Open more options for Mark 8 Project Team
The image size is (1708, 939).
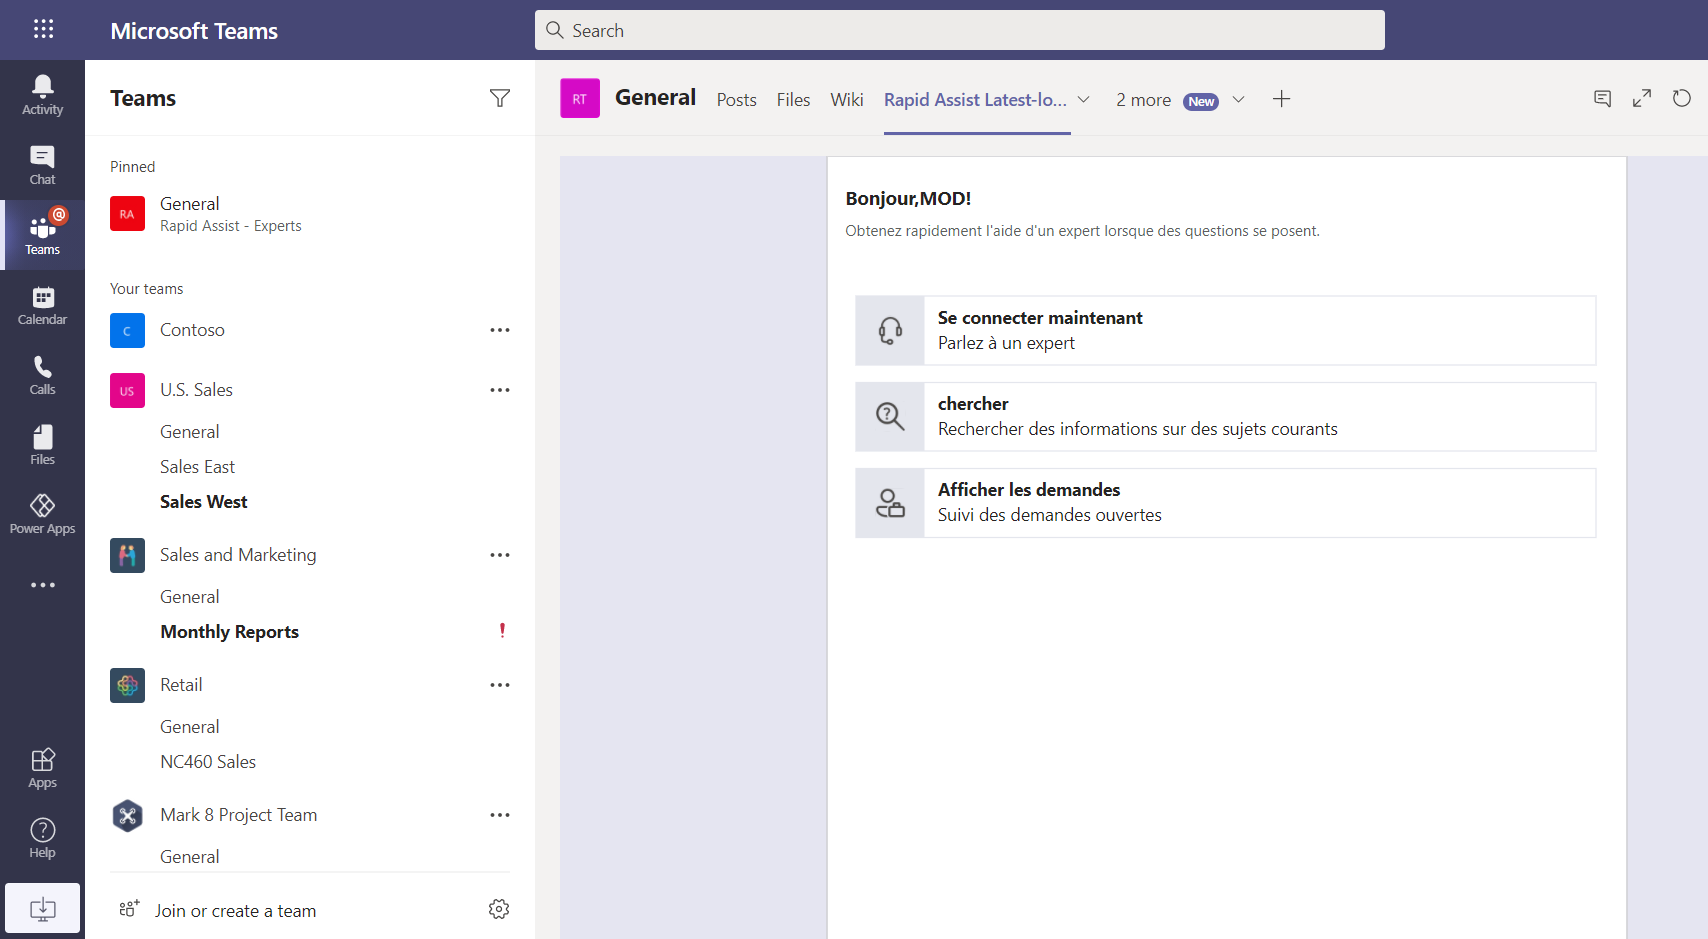click(500, 815)
